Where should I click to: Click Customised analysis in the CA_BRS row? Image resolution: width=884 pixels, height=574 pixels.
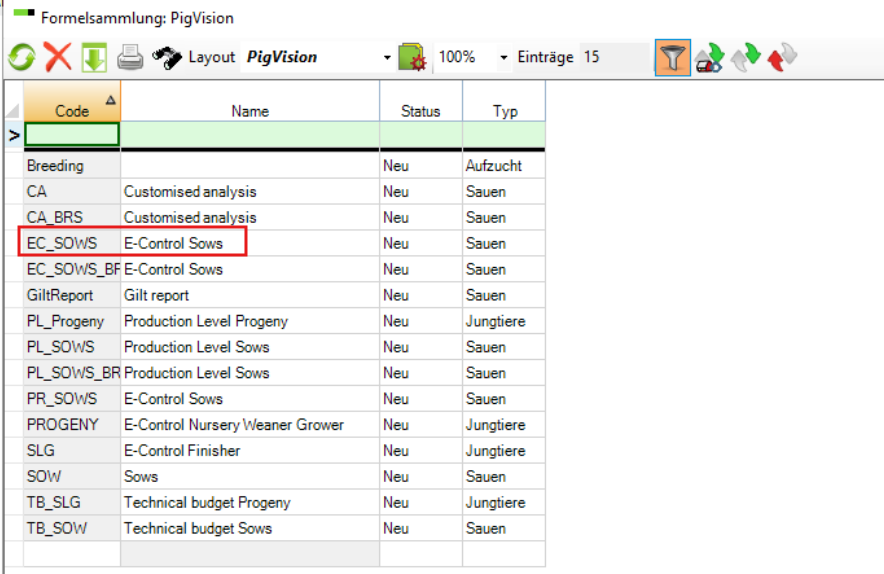coord(250,218)
